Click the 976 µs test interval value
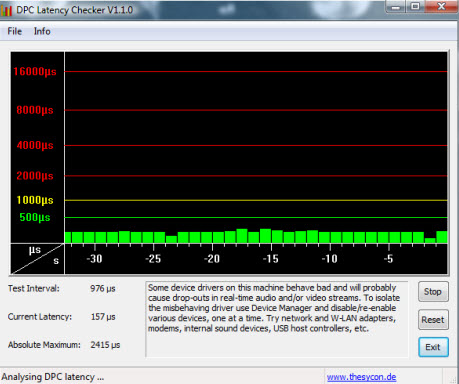Screen dimensions: 459x384 coord(103,288)
